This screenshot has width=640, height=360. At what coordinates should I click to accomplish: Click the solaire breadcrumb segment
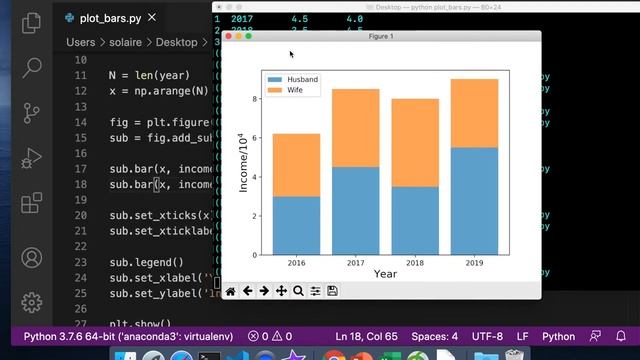125,42
